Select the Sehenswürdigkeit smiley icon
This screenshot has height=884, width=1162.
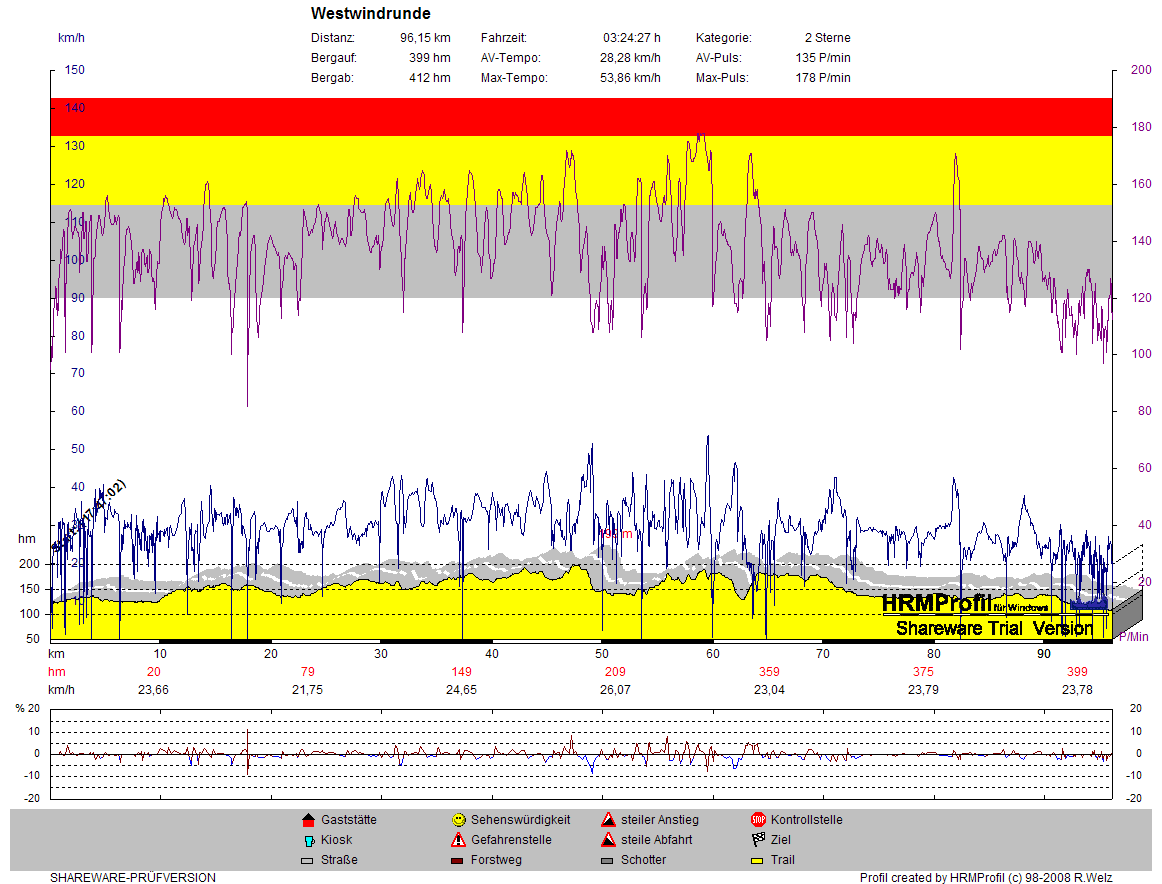tap(458, 820)
